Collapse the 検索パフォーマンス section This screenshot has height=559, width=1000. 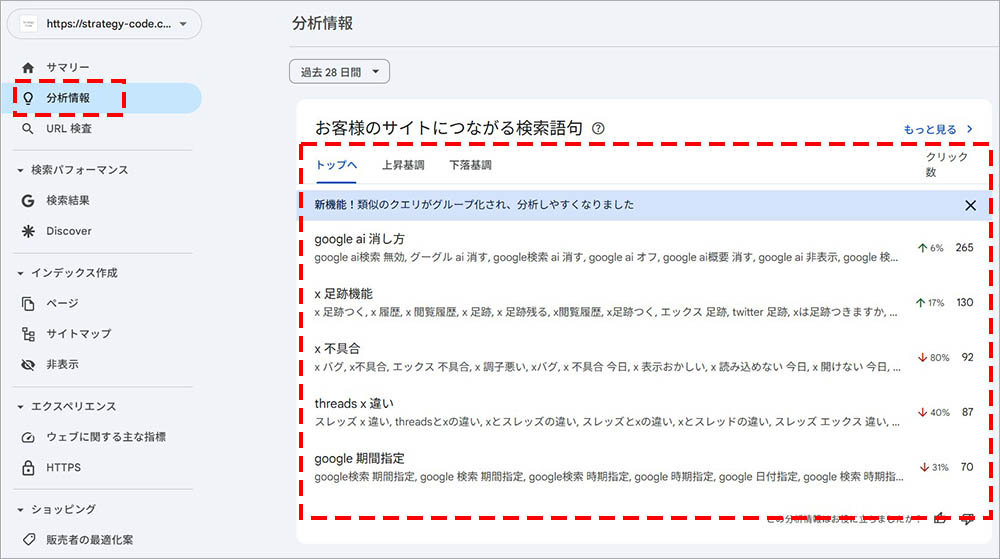click(21, 170)
